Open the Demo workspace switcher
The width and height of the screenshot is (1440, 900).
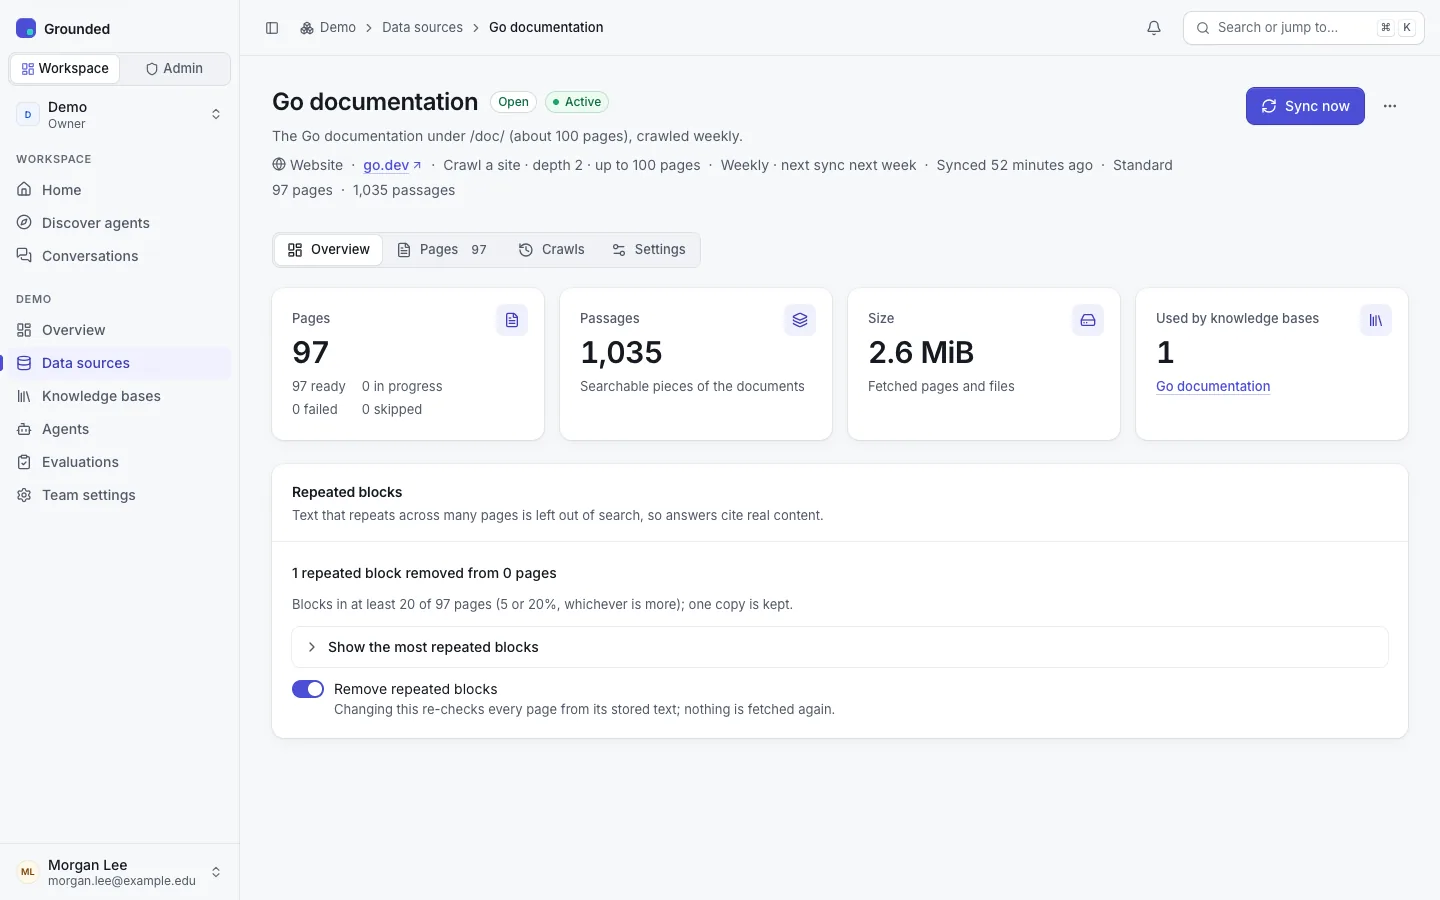(120, 114)
